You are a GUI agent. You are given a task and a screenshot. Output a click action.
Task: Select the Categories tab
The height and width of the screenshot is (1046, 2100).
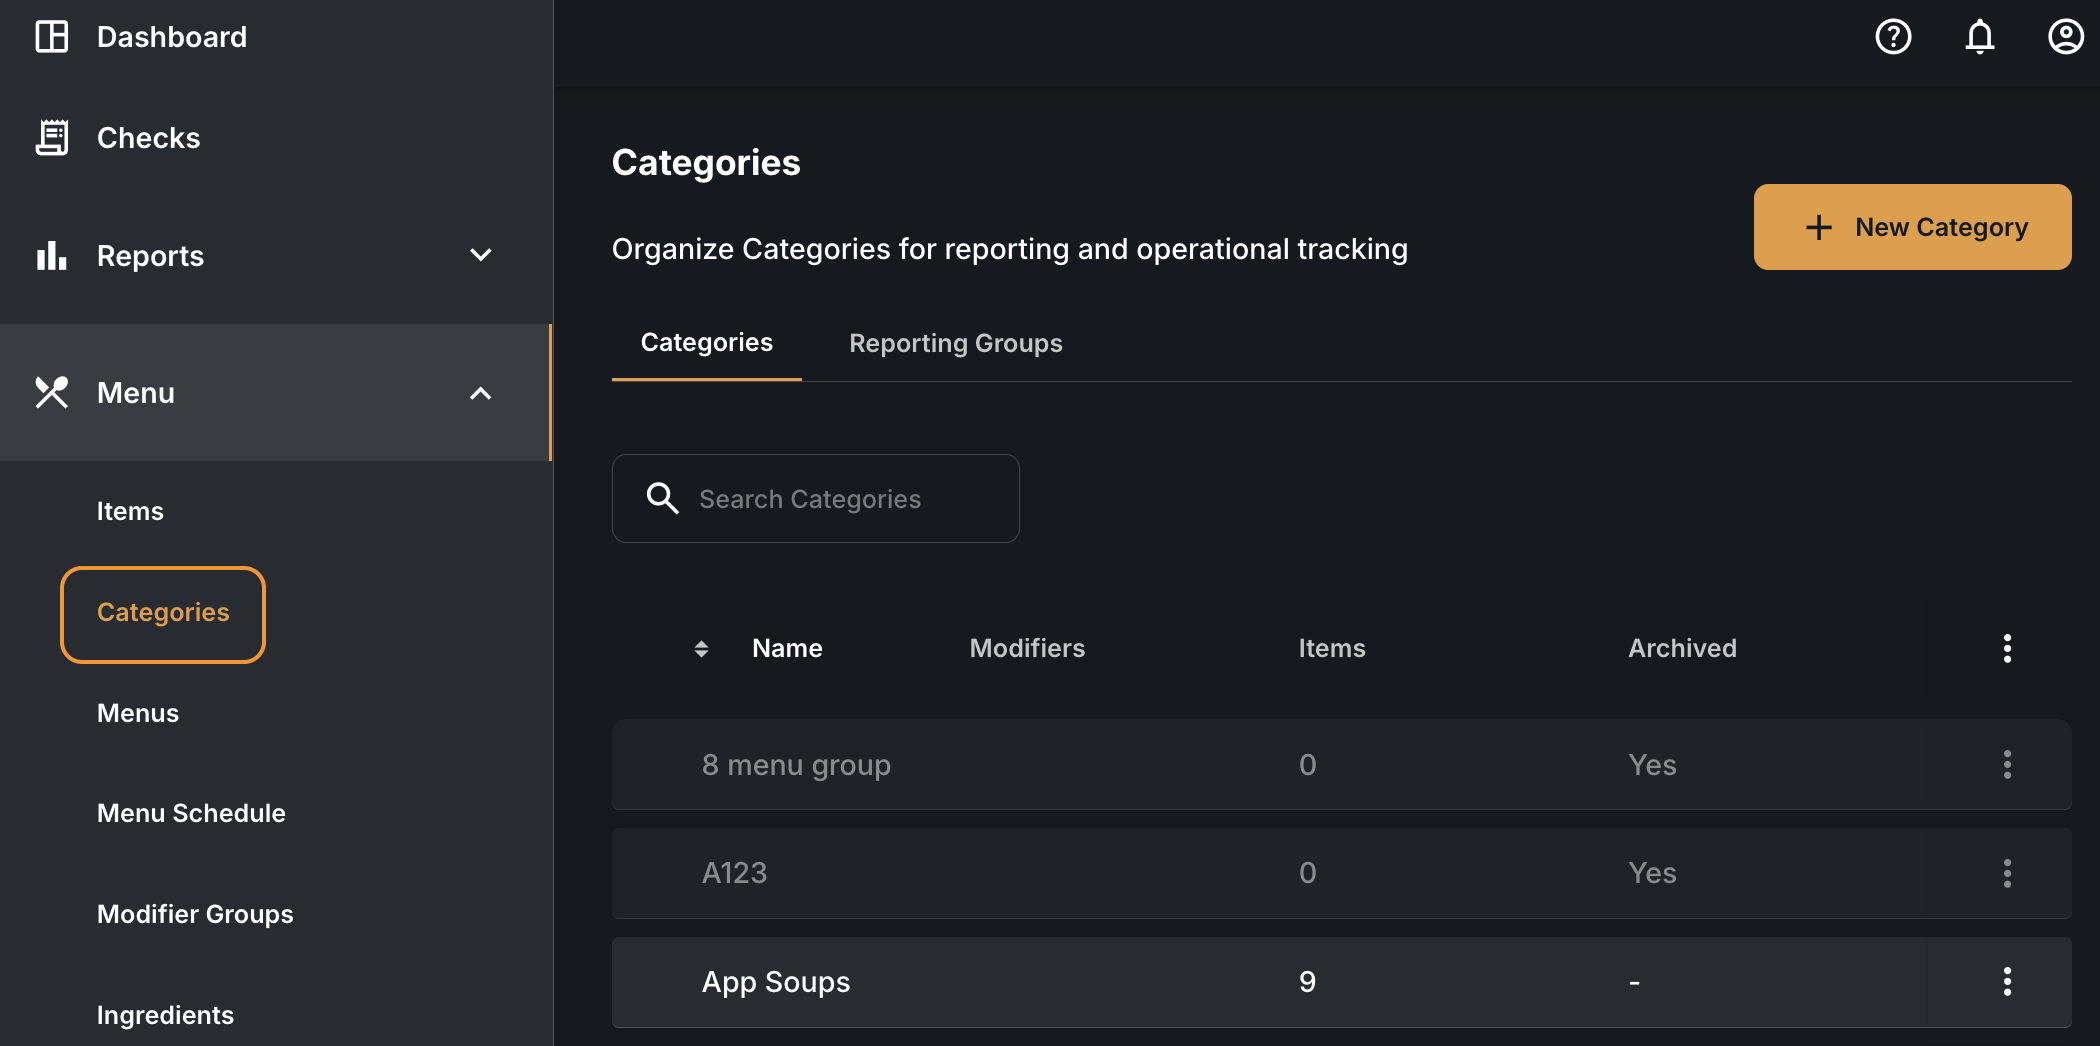[707, 343]
